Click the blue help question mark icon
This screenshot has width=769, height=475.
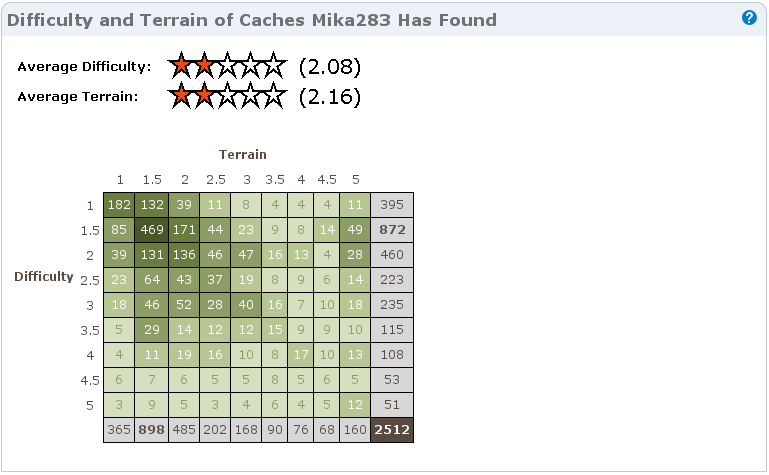click(749, 18)
